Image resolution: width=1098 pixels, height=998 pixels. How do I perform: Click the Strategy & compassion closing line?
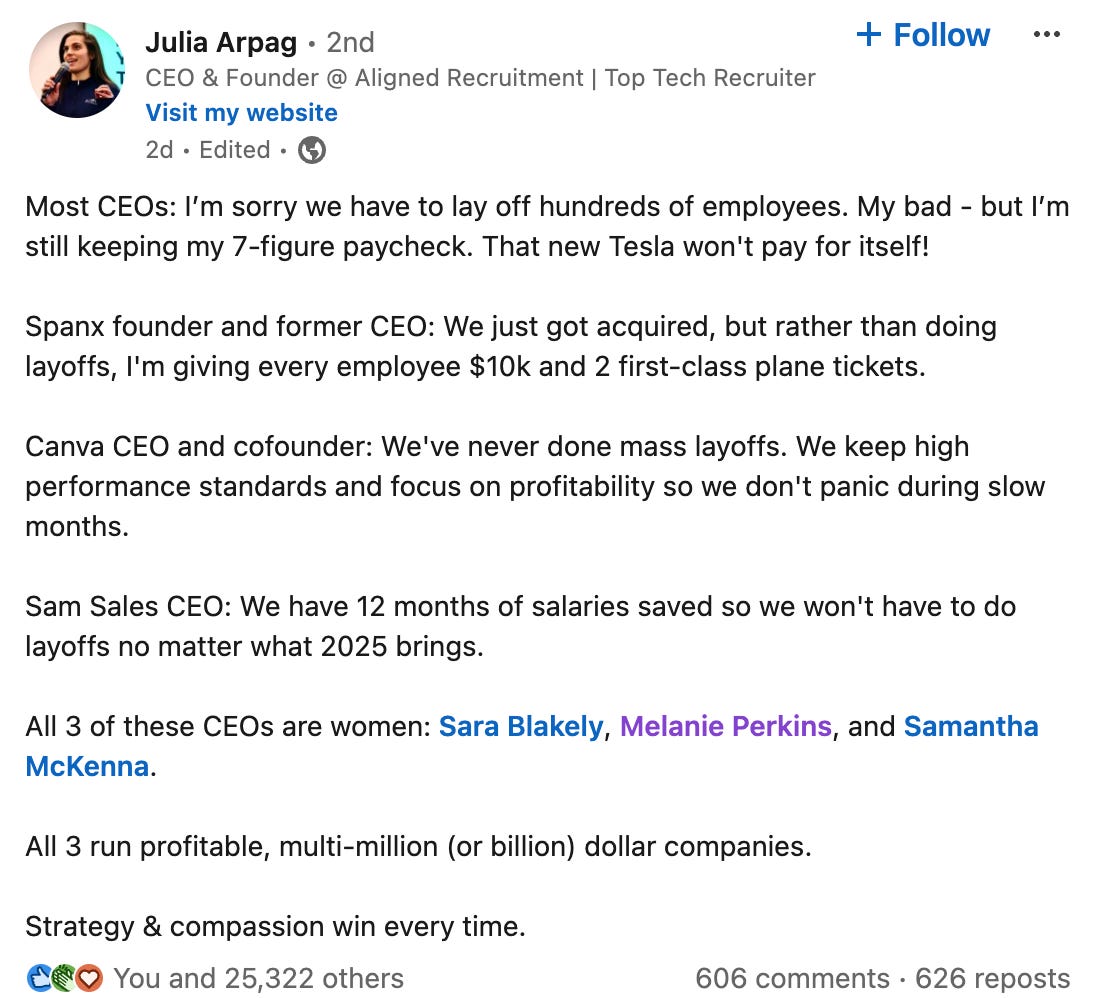pyautogui.click(x=275, y=927)
